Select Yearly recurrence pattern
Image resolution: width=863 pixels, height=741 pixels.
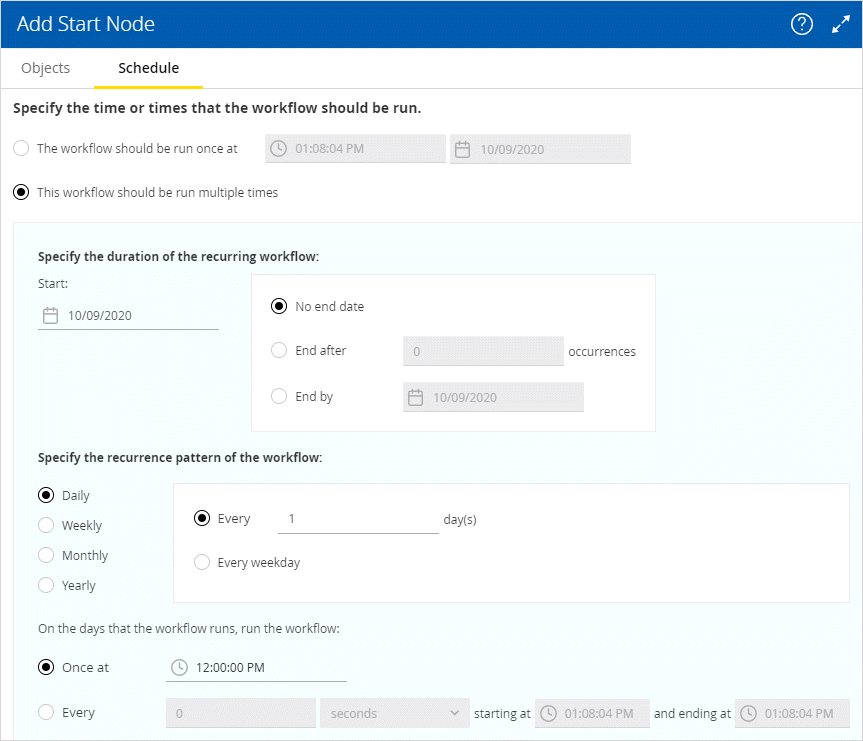[x=46, y=585]
